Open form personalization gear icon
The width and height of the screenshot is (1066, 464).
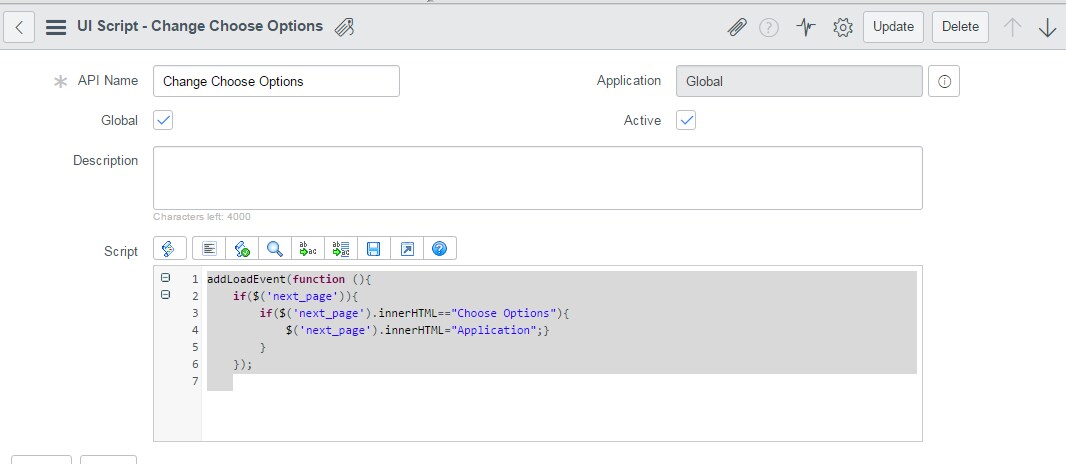[842, 27]
